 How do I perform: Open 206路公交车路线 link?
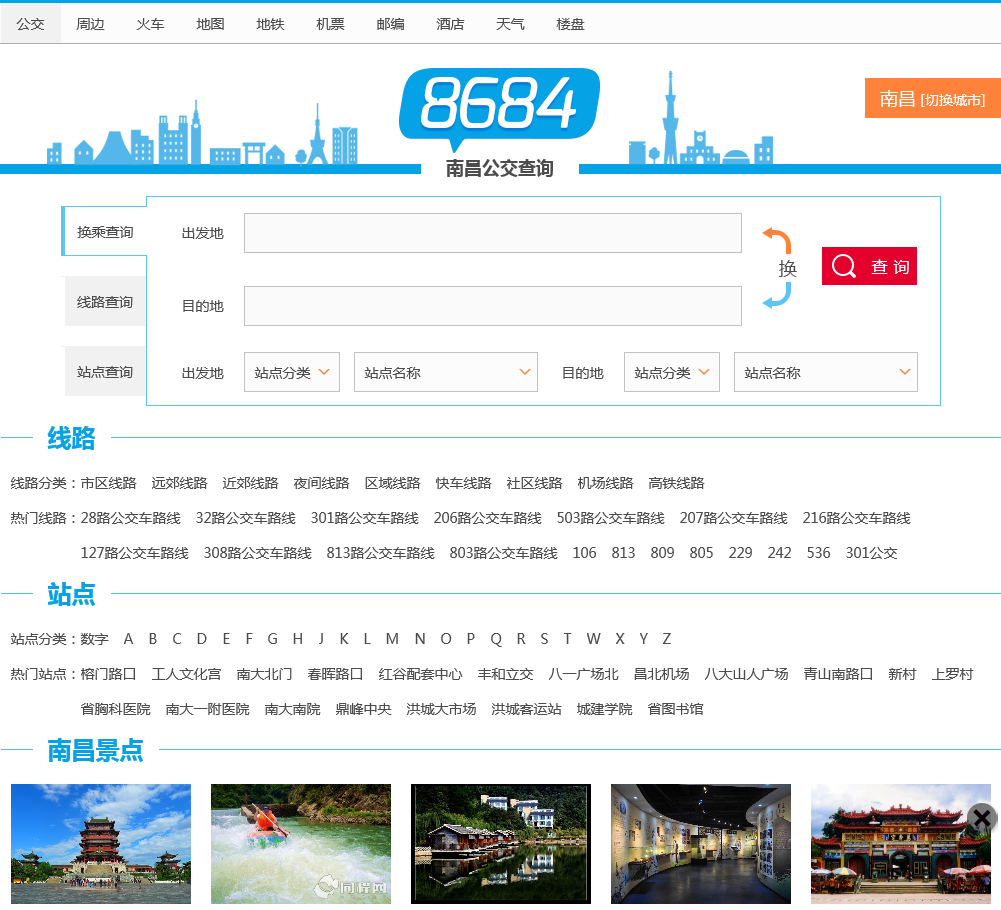click(x=488, y=518)
